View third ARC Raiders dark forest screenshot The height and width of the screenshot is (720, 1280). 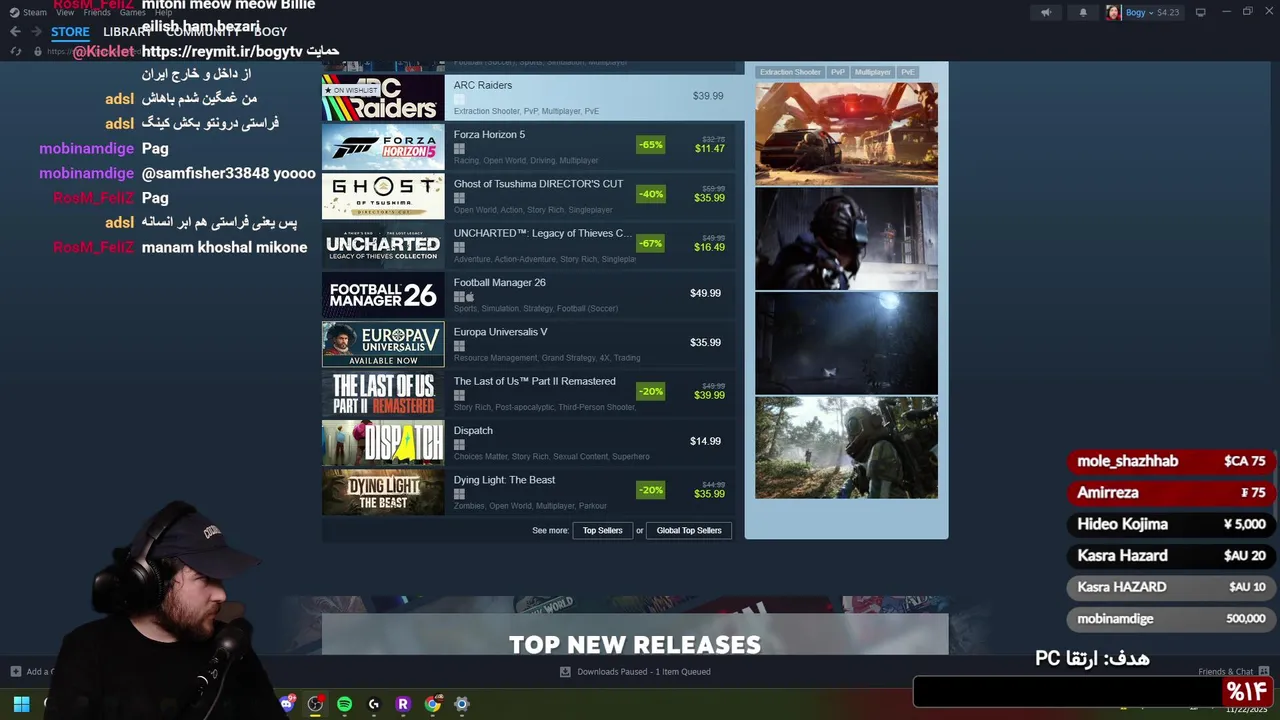(846, 343)
